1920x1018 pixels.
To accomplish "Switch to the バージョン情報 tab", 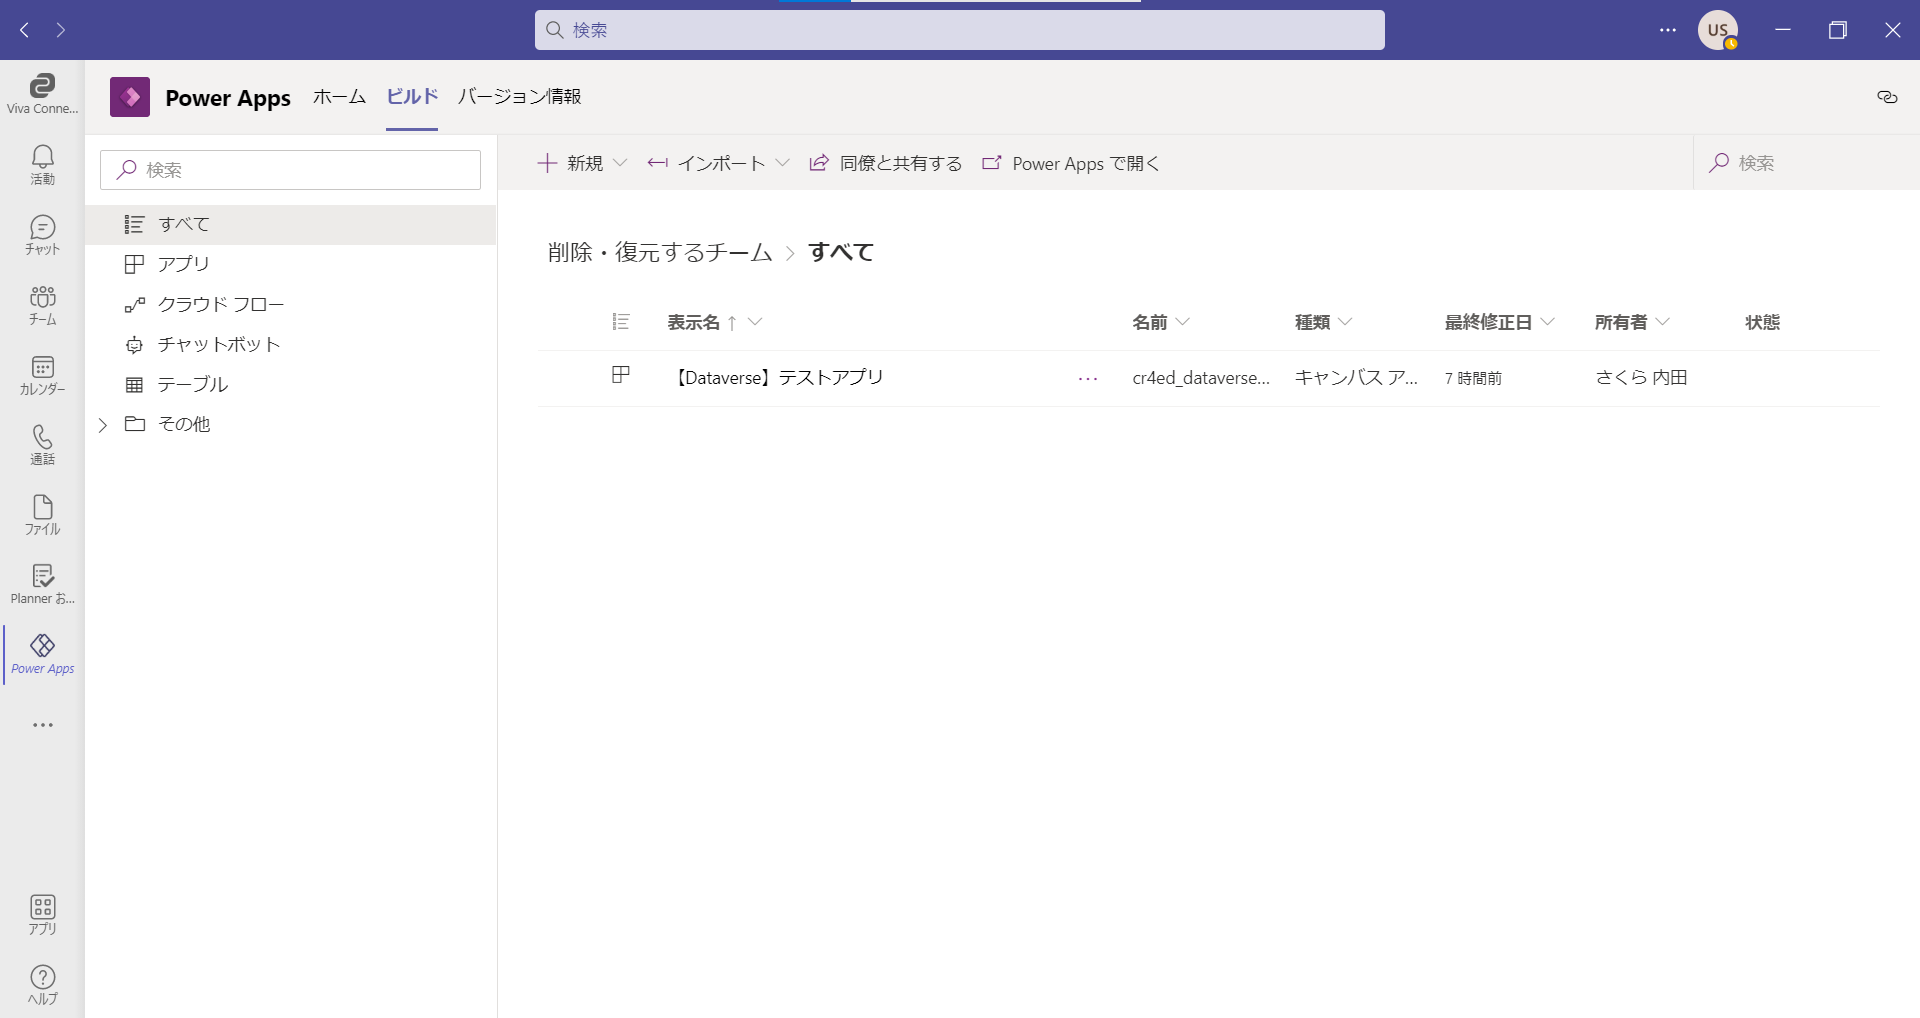I will (519, 97).
